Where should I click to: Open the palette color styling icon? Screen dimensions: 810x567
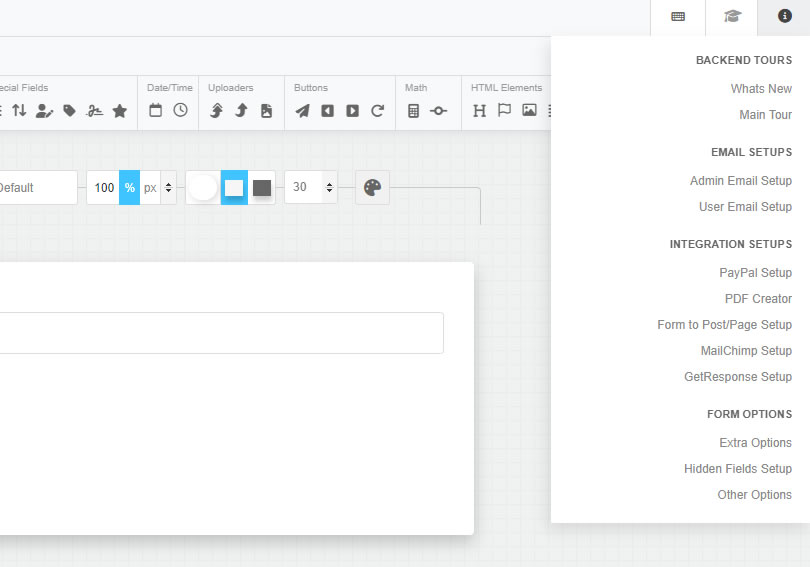pos(372,187)
